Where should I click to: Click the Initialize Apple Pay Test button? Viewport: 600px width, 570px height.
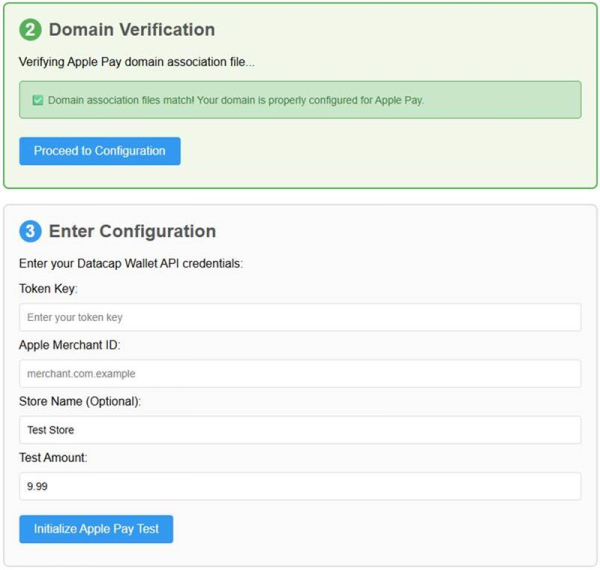click(x=96, y=529)
